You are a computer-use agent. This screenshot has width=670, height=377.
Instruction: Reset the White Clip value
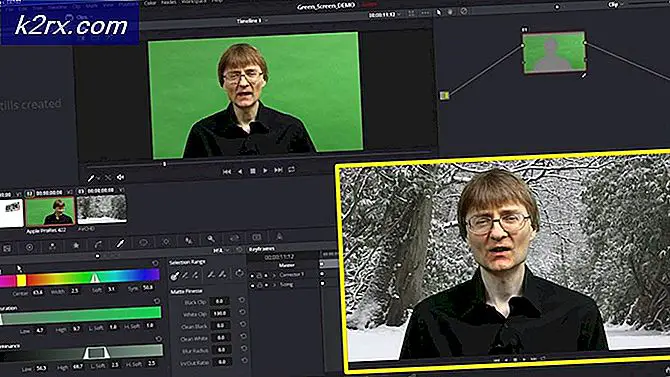point(242,312)
